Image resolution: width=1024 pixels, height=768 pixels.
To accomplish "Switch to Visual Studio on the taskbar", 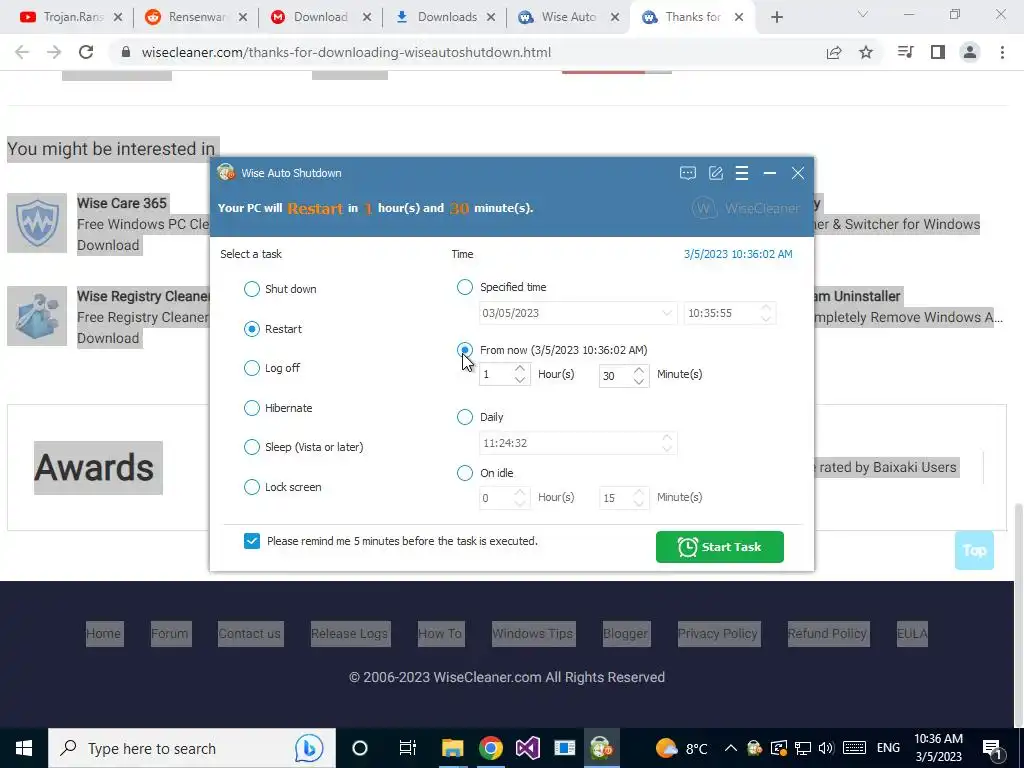I will click(528, 748).
